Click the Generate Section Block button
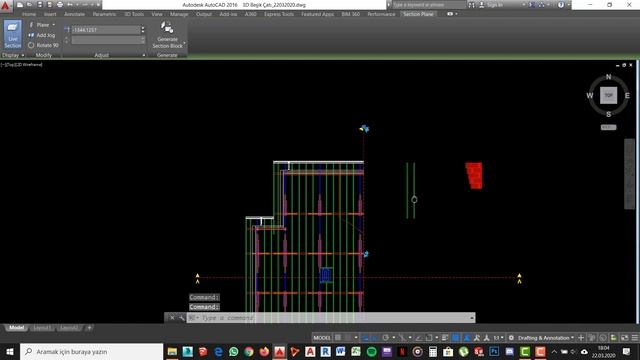Screen dimensions: 640x360 pos(167,35)
